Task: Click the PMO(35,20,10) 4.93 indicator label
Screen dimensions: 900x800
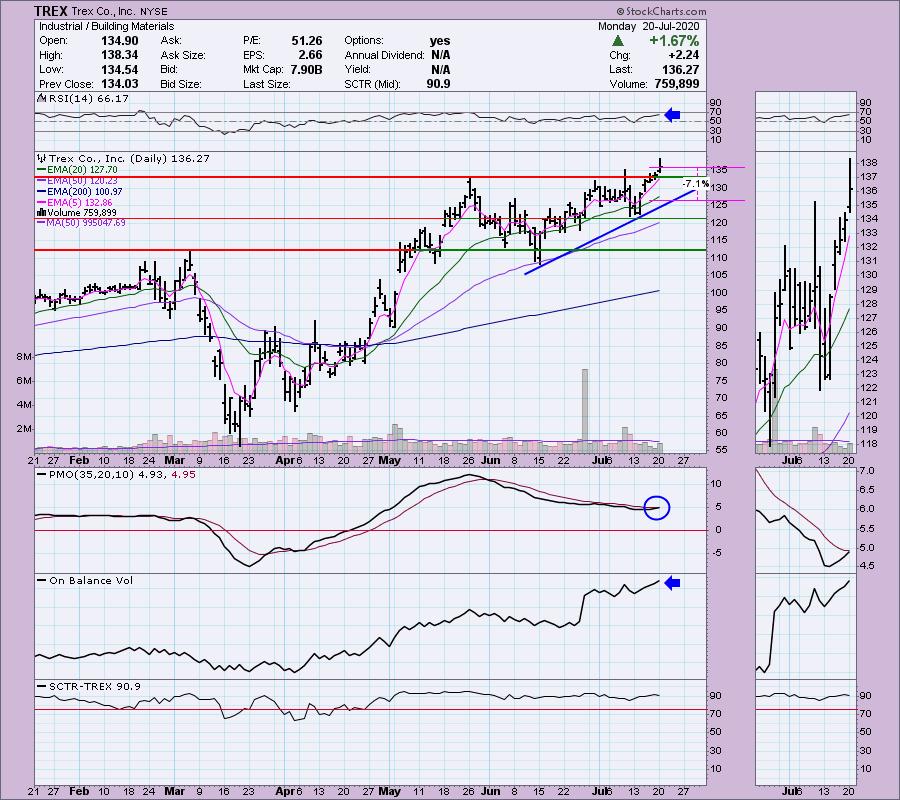Action: (108, 475)
